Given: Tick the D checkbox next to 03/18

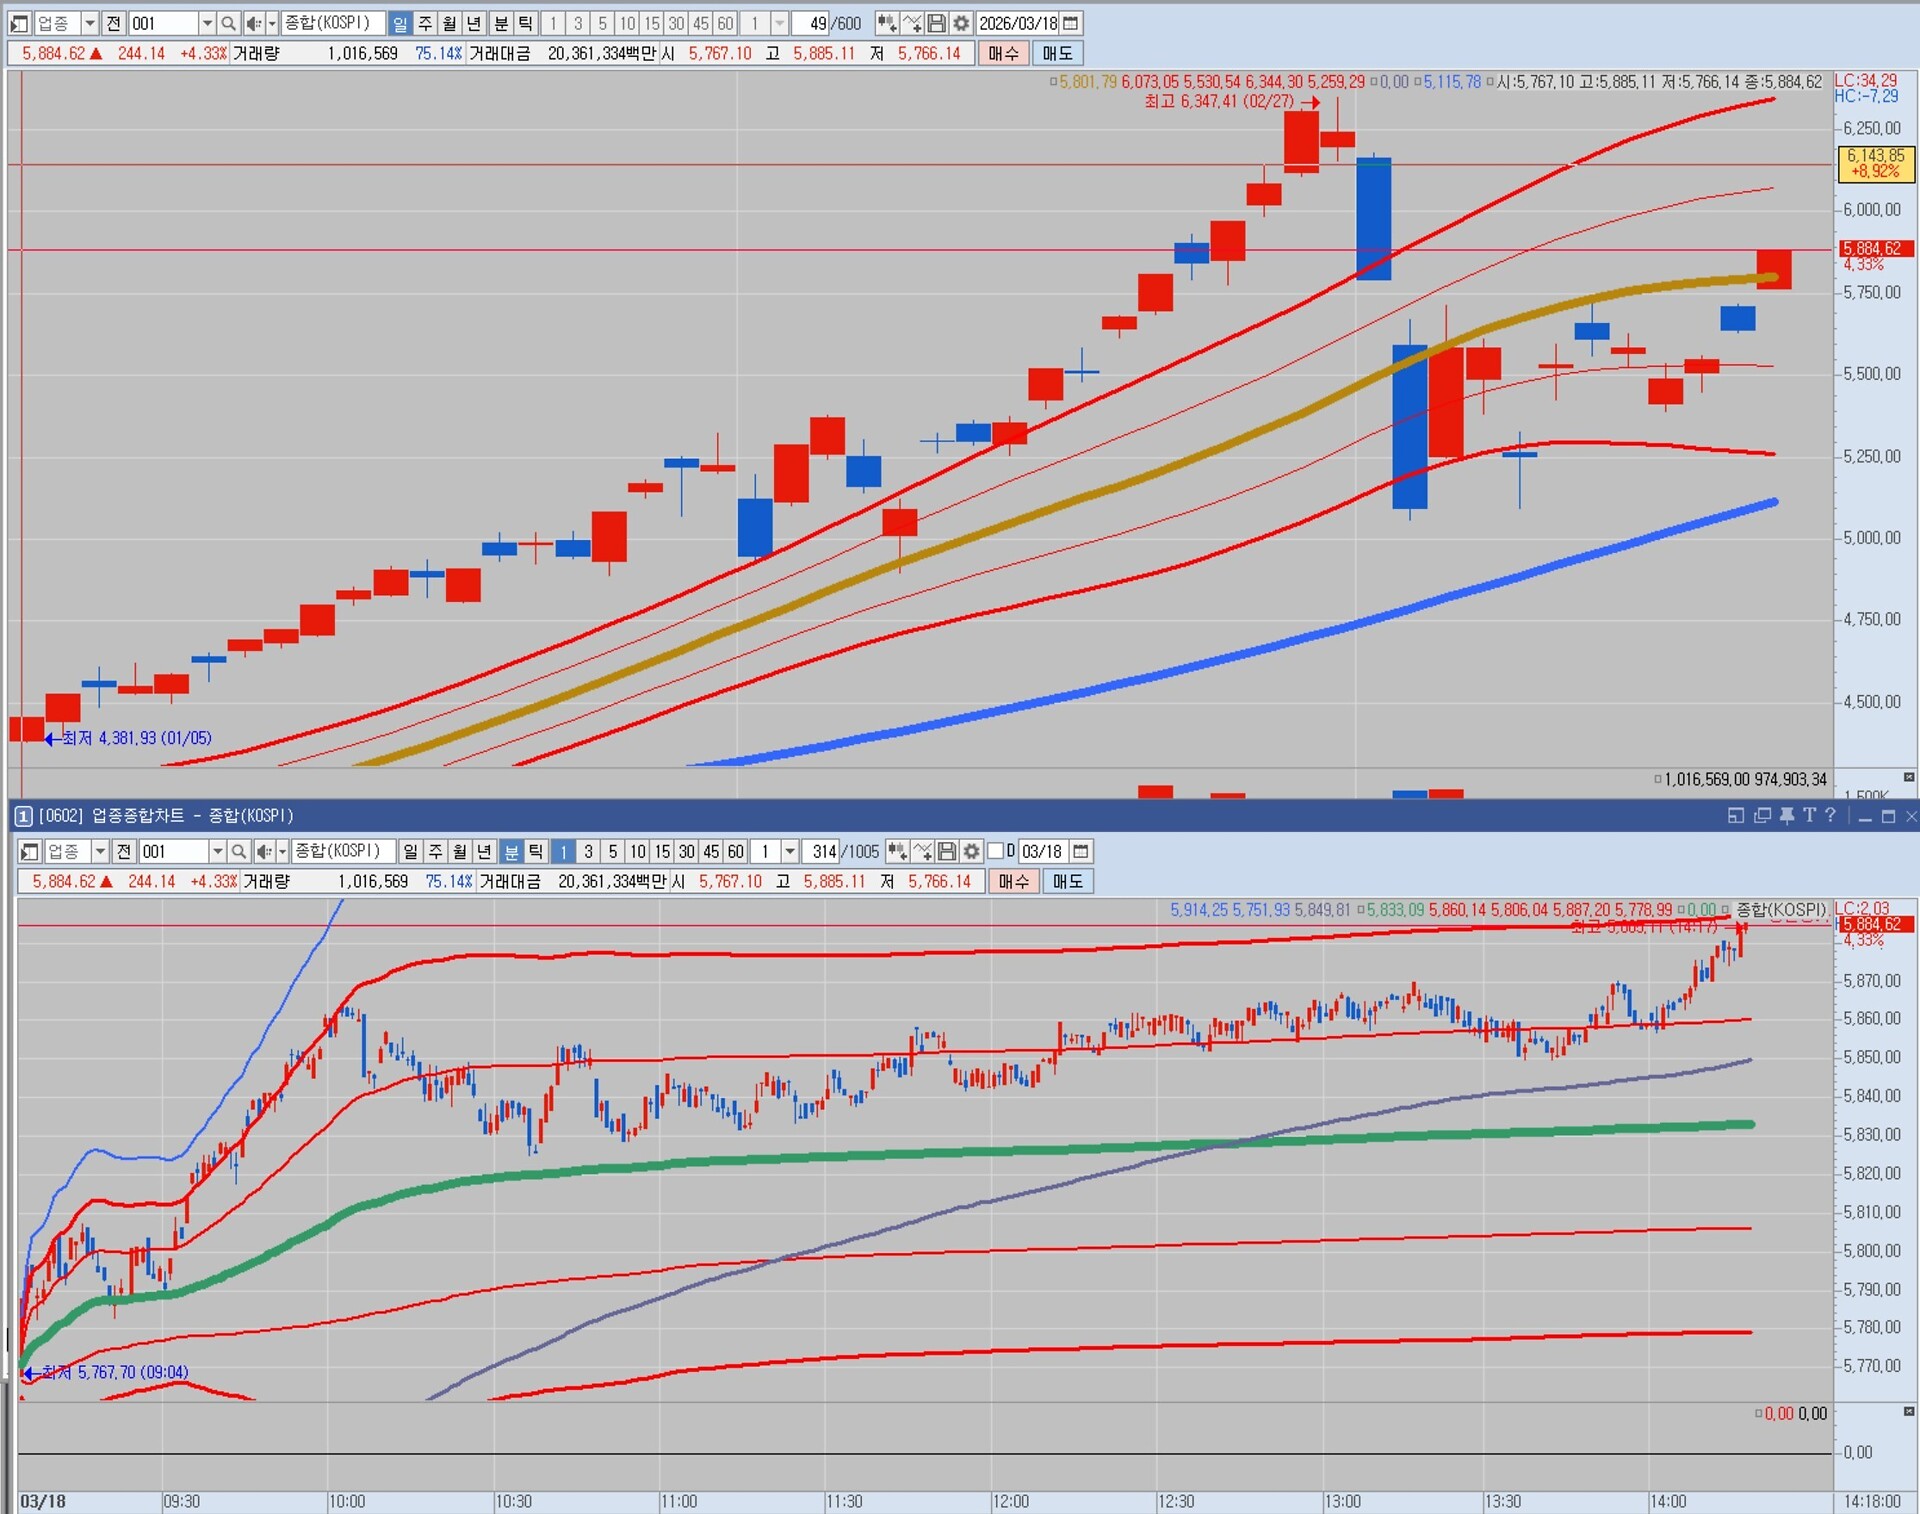Looking at the screenshot, I should [x=996, y=851].
